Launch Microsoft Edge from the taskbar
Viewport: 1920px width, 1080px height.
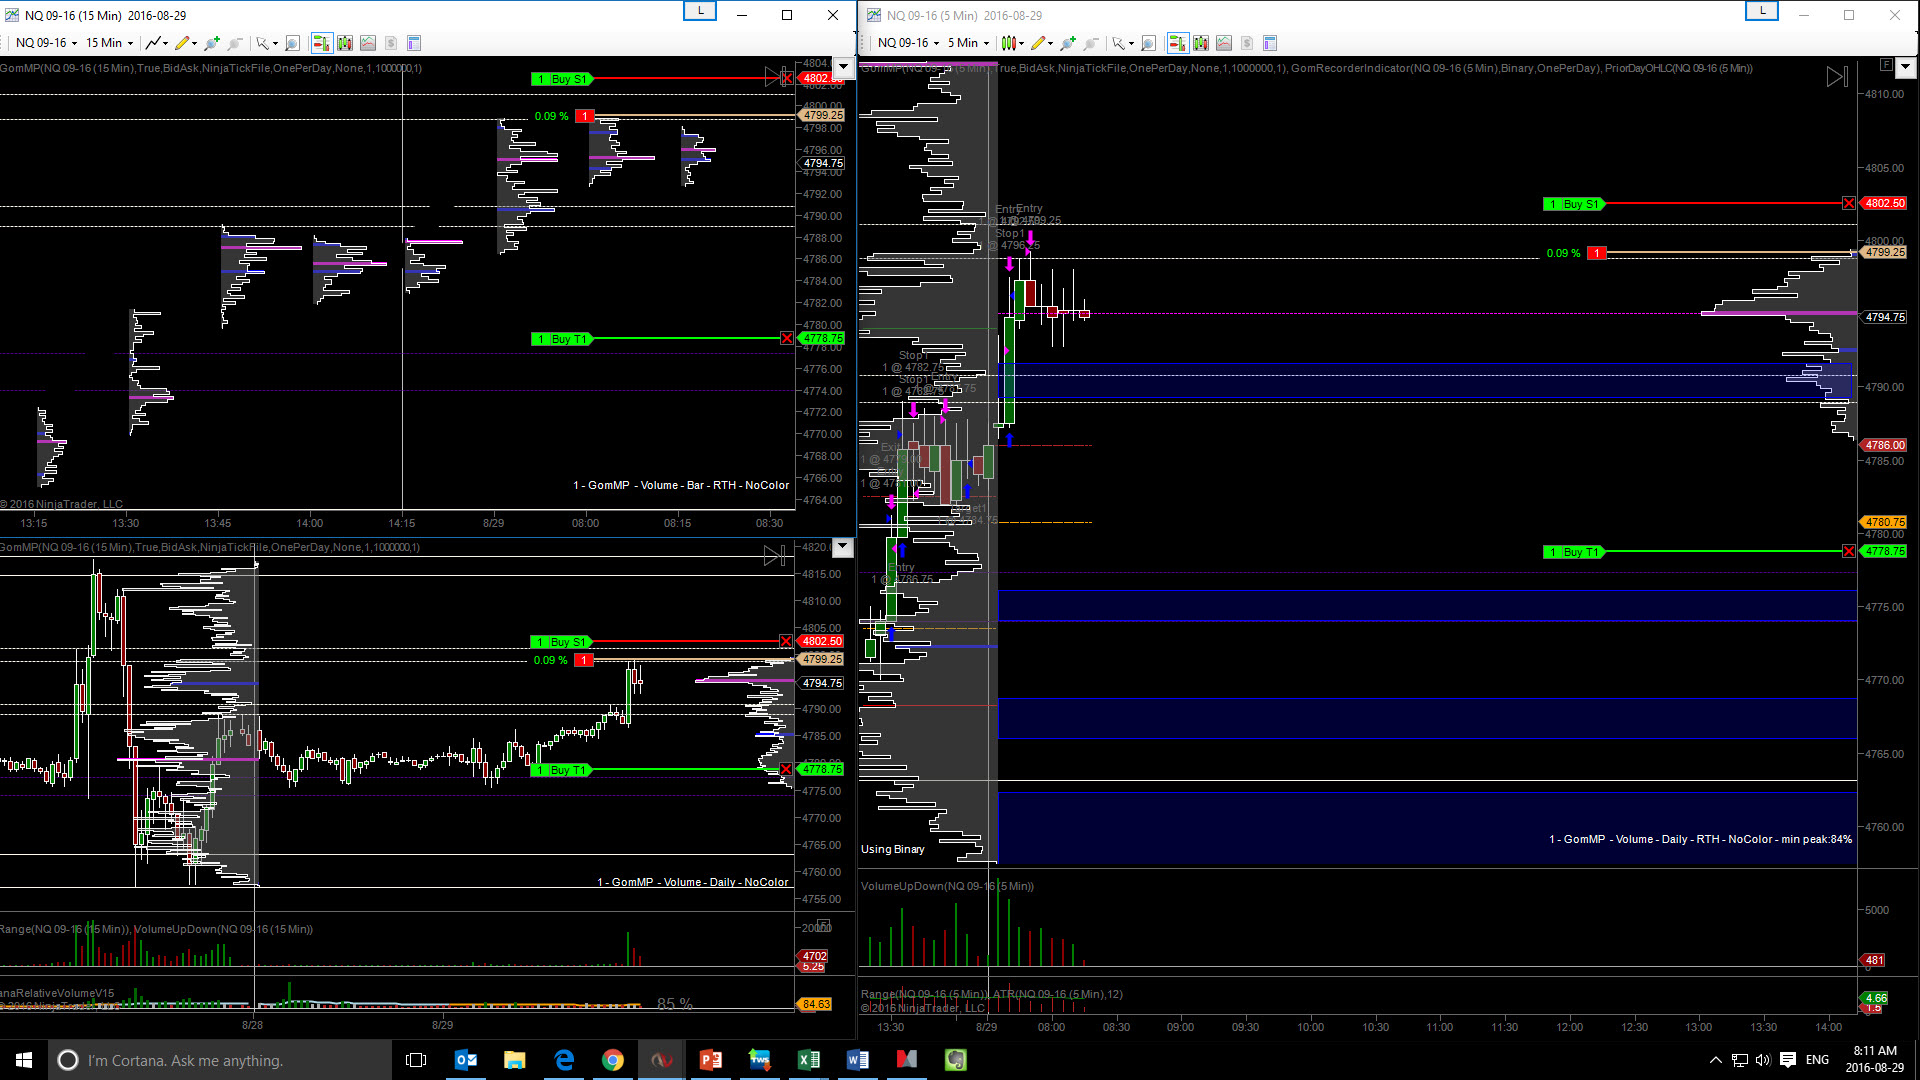pos(564,1060)
